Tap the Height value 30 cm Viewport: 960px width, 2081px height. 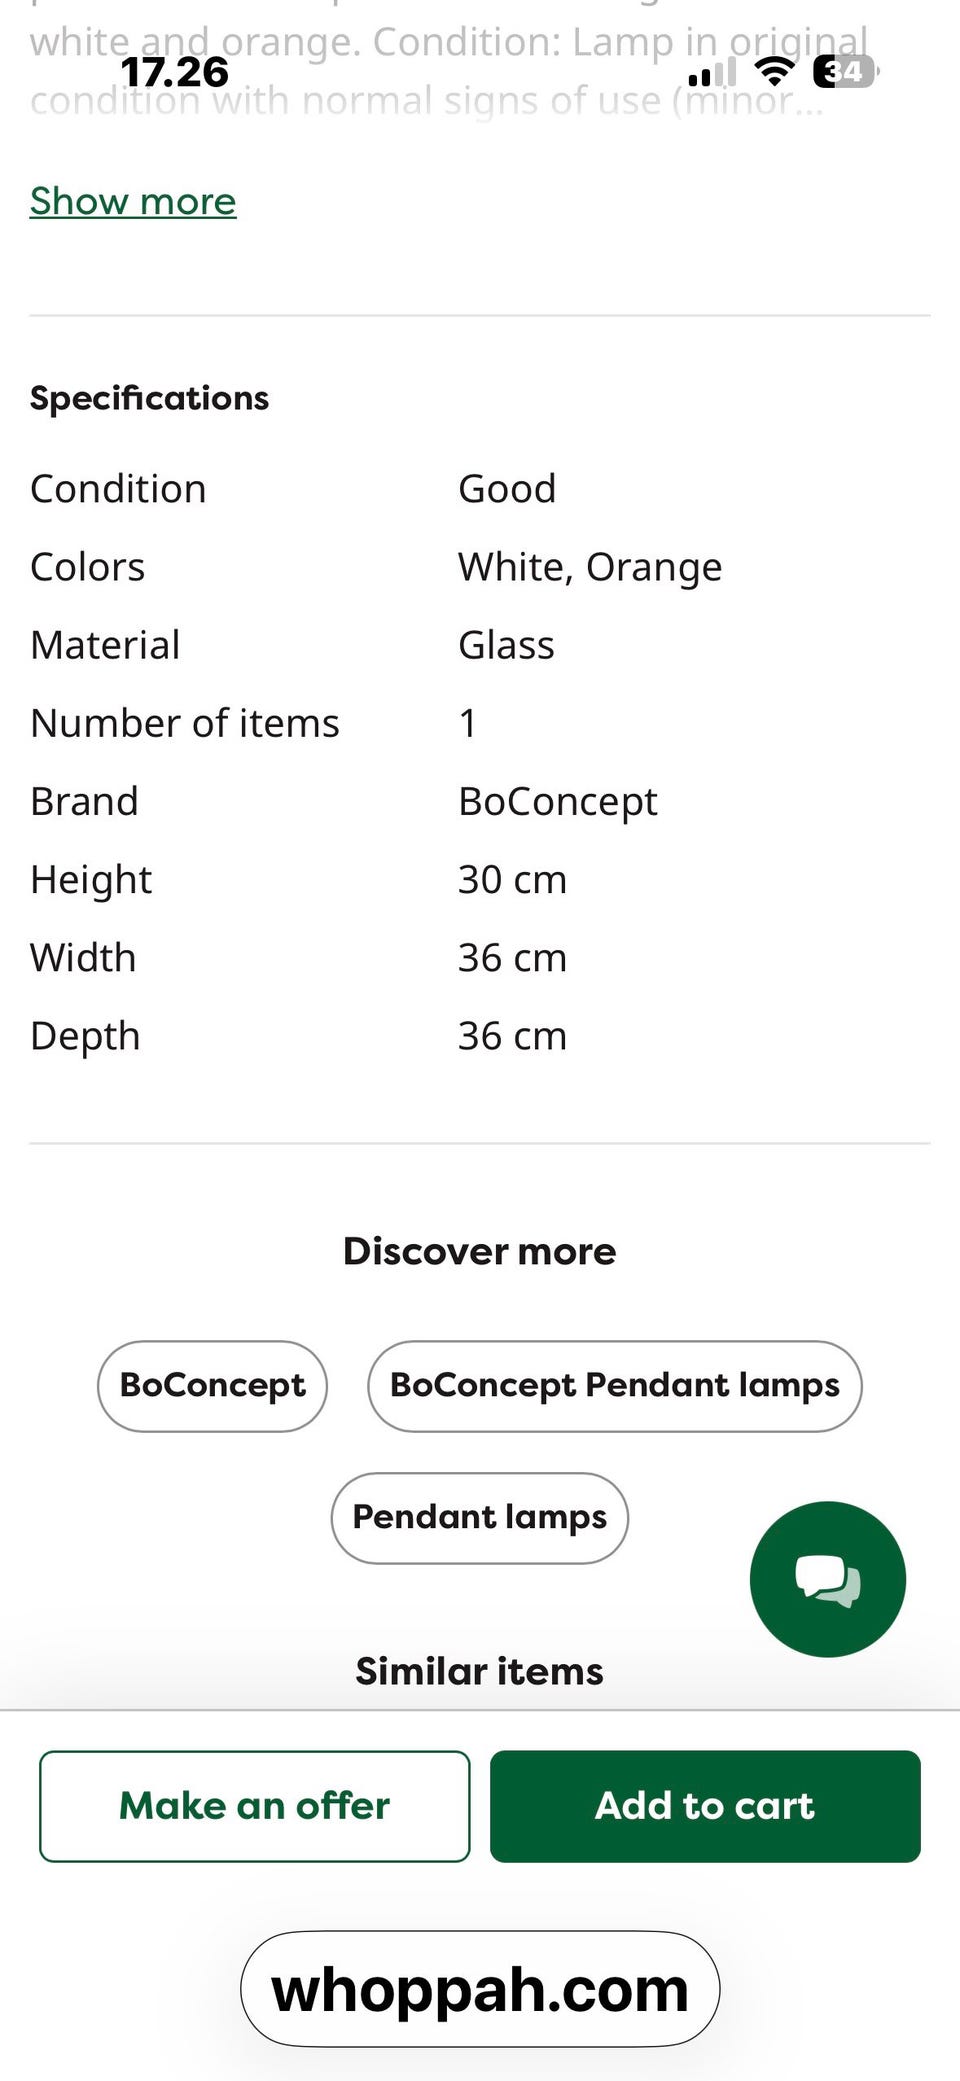[x=512, y=879]
